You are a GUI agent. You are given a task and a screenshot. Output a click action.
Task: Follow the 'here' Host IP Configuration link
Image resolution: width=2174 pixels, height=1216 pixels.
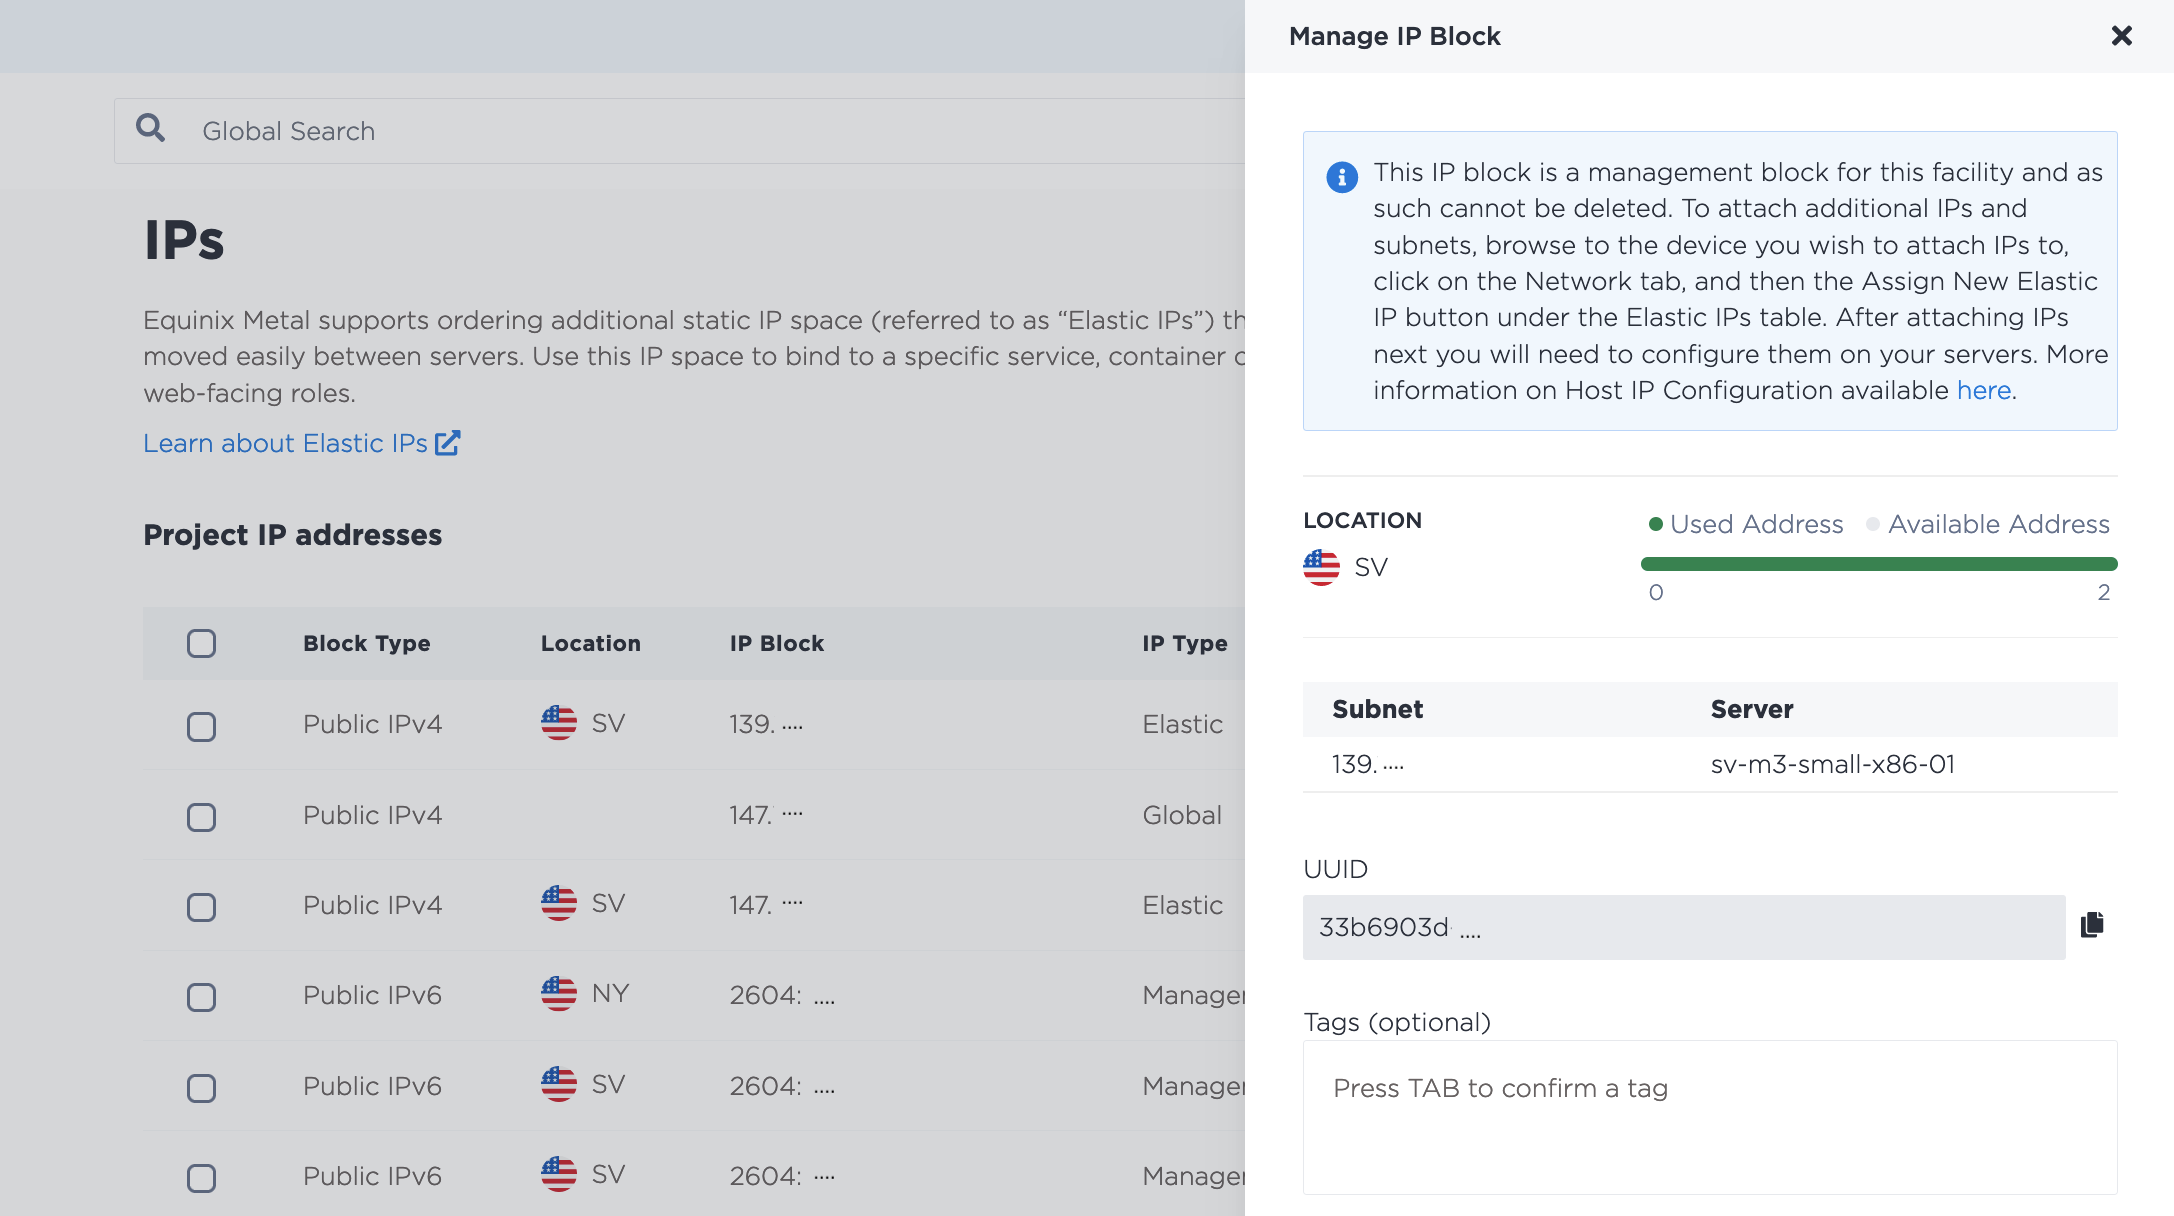point(1984,390)
